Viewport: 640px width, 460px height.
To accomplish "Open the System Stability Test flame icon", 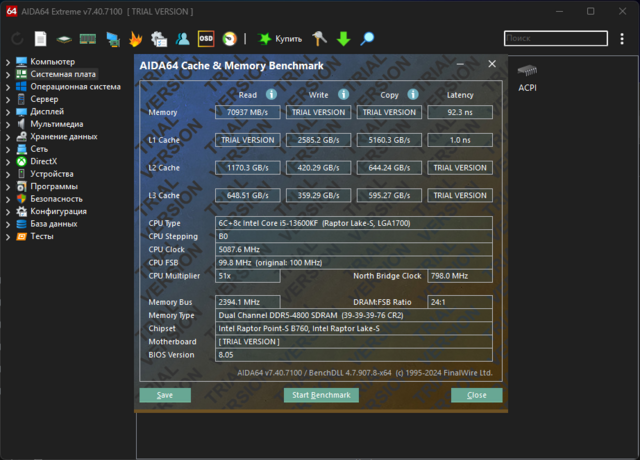I will point(136,39).
